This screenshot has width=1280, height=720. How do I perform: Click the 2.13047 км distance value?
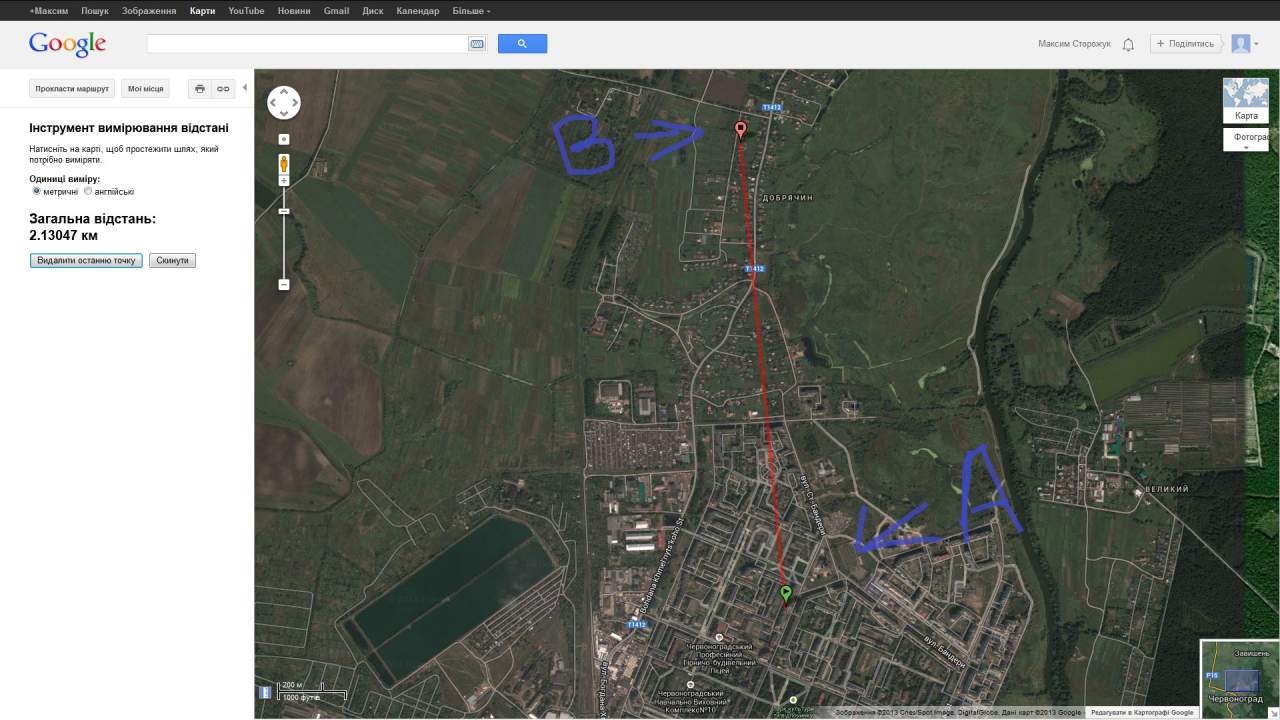tap(64, 236)
